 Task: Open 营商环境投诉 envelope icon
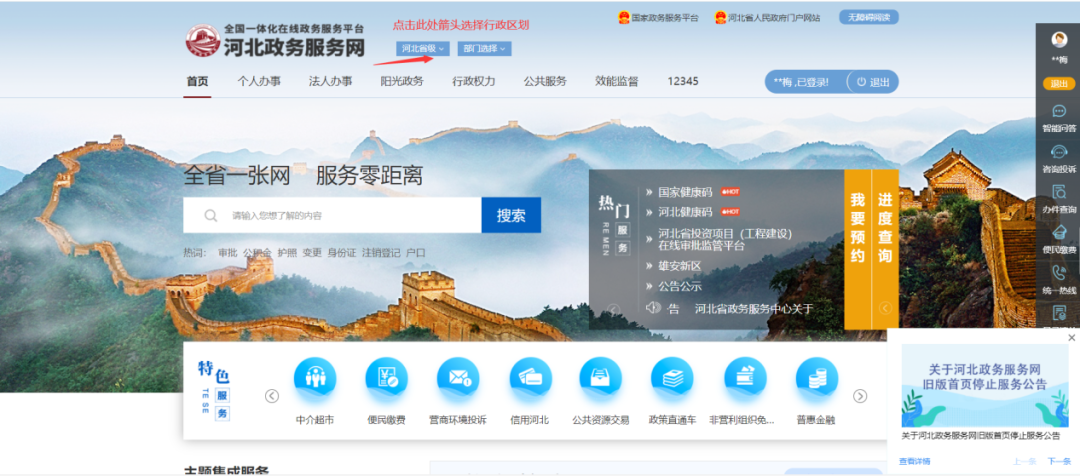pyautogui.click(x=459, y=380)
